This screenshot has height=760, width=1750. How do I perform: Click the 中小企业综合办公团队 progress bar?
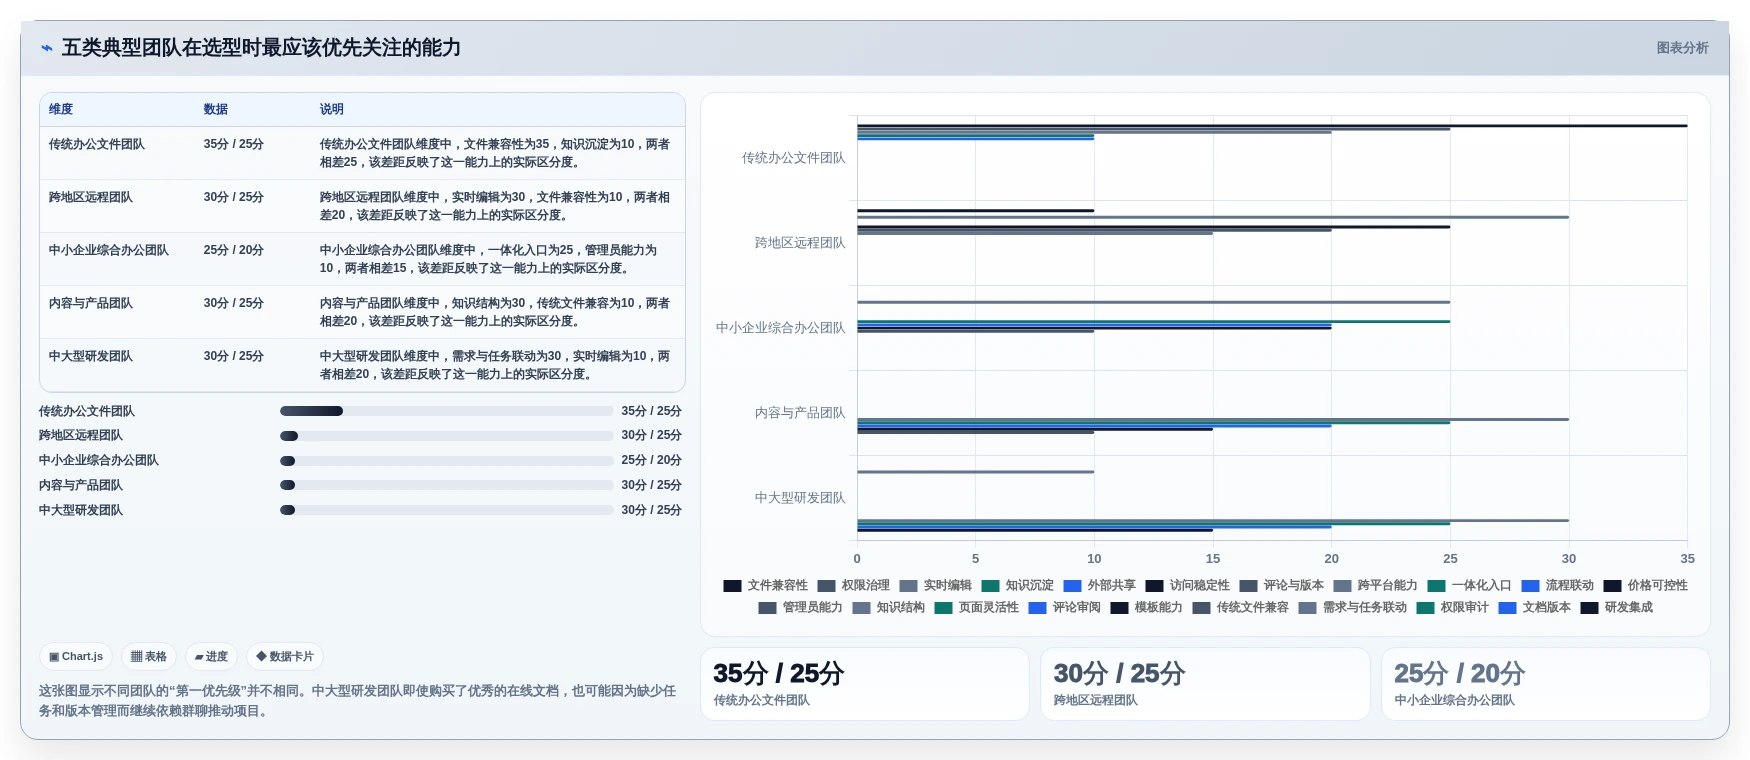[446, 461]
